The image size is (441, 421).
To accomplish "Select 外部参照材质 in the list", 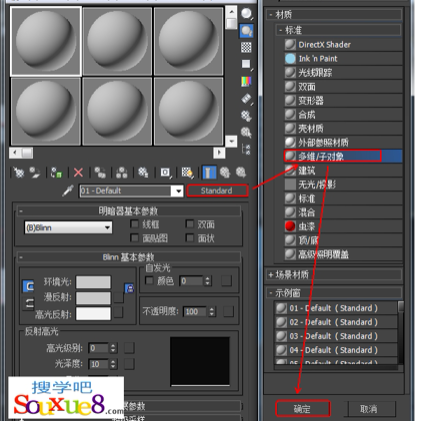I will tap(343, 143).
